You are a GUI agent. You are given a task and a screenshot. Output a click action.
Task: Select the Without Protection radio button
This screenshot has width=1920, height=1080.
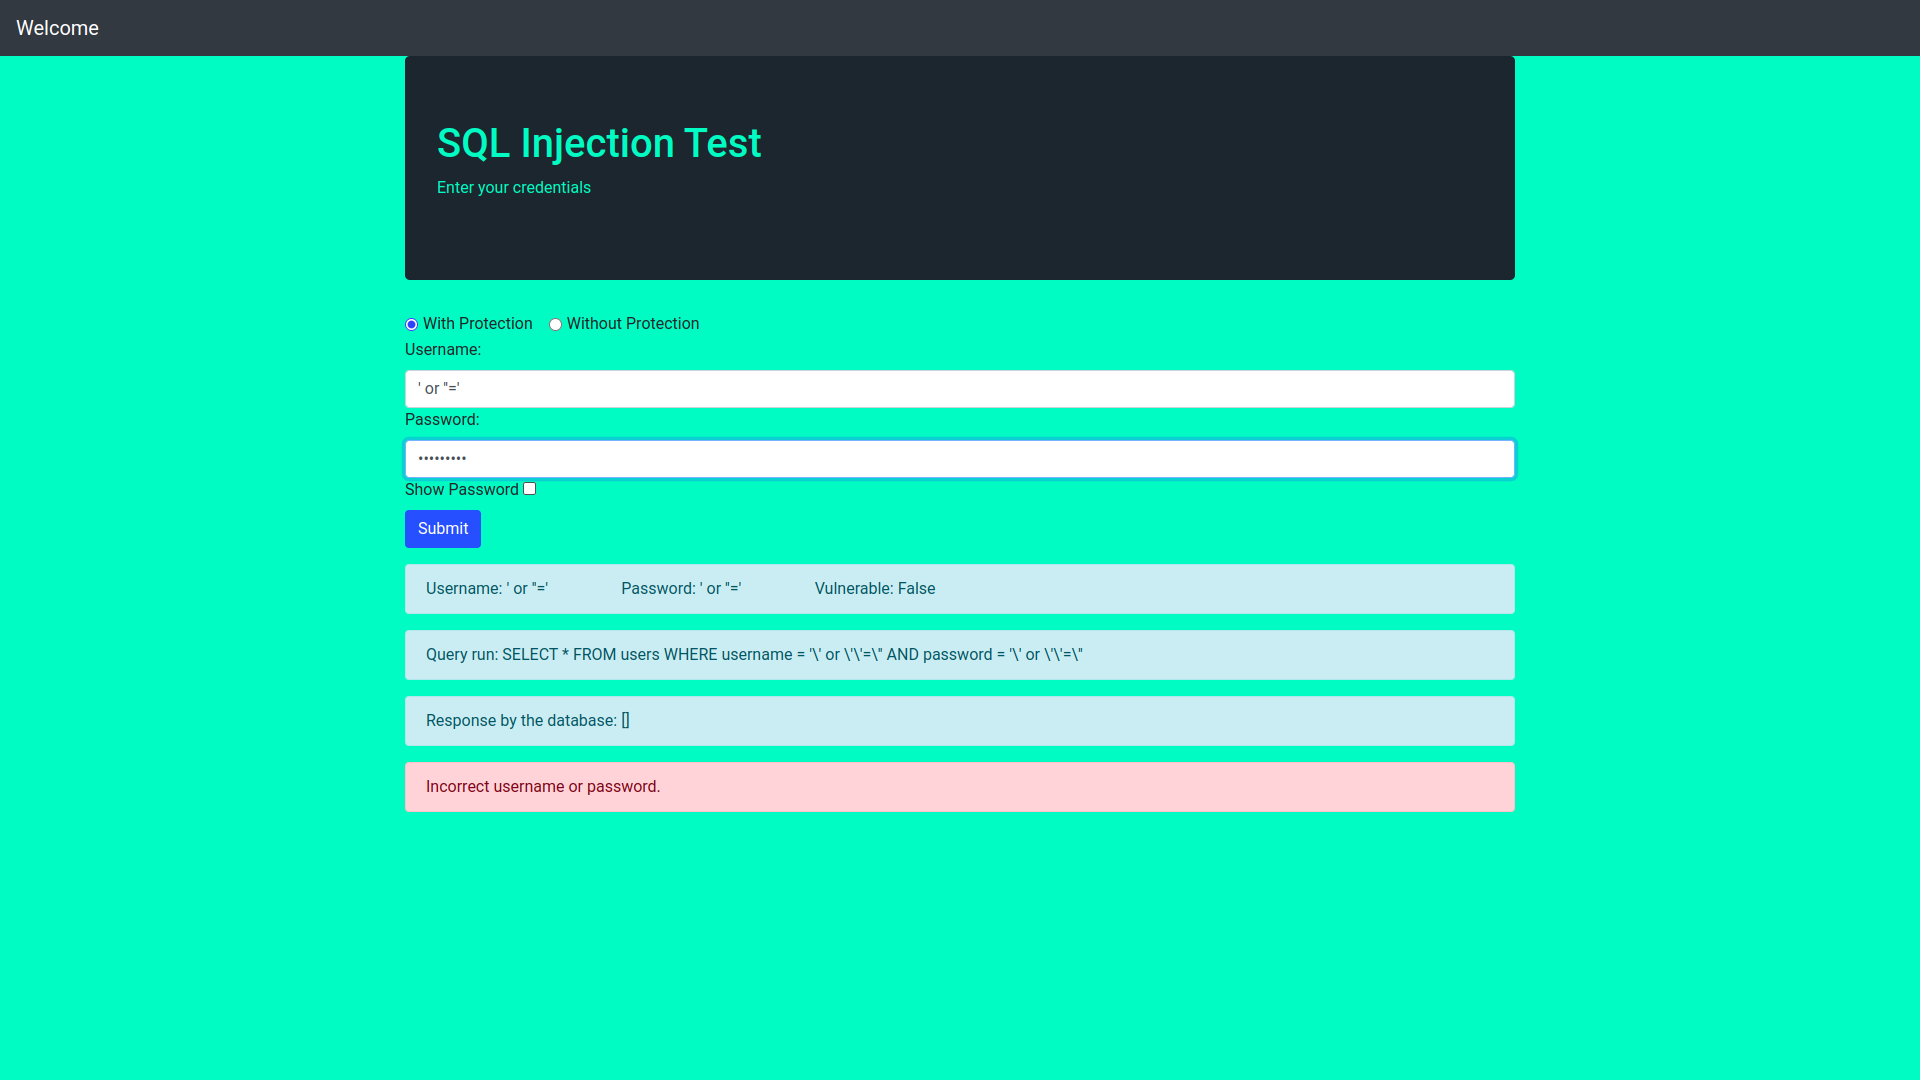555,325
